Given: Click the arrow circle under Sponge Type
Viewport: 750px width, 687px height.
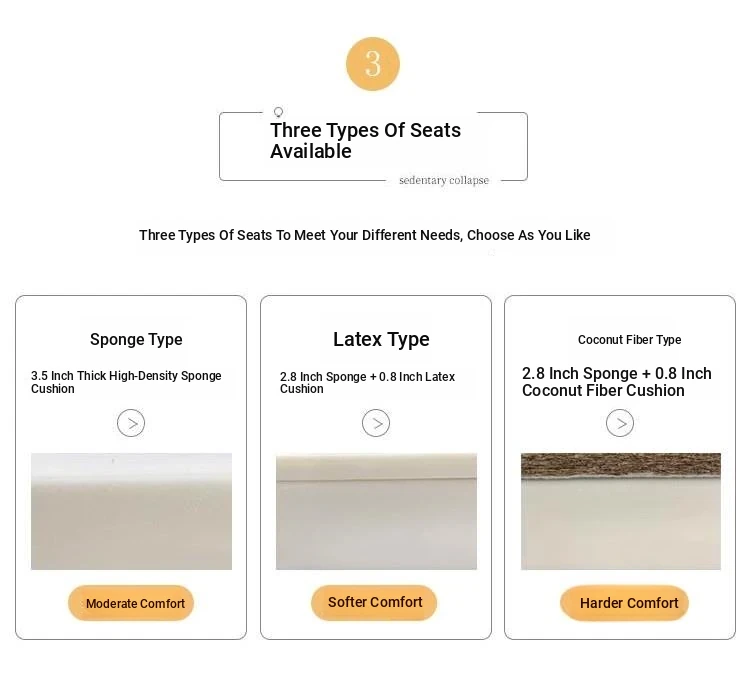Looking at the screenshot, I should 131,423.
